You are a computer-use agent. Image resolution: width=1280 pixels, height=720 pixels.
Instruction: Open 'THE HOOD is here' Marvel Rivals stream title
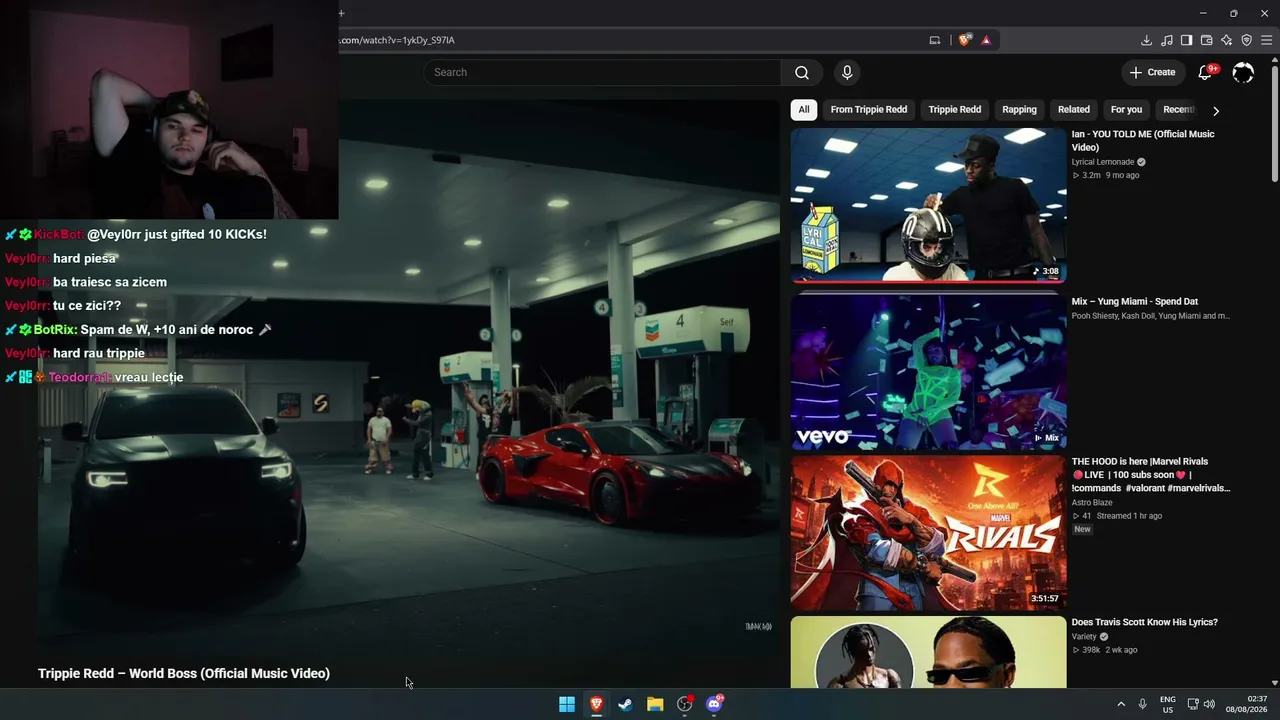click(1151, 475)
